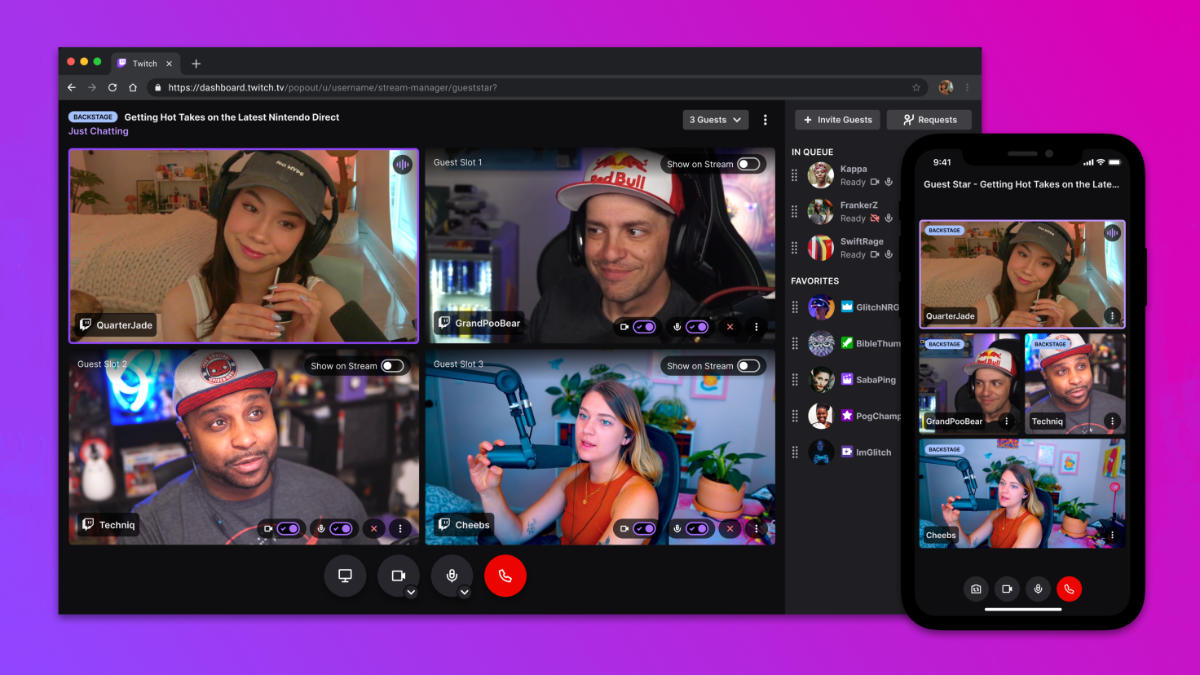Select the Twitch browser tab

[145, 63]
